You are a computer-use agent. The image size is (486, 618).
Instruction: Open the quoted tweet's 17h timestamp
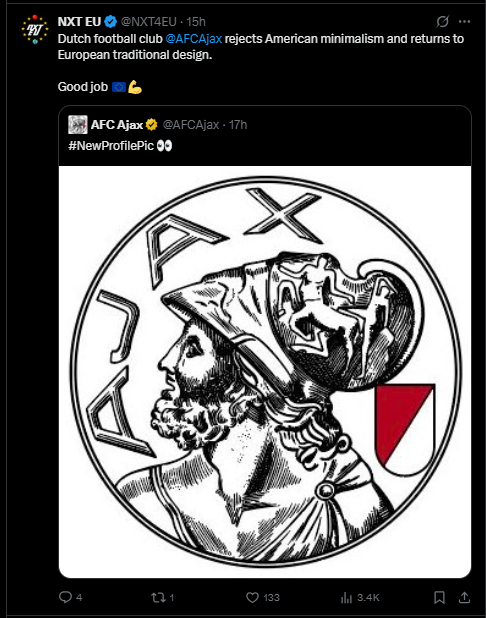(238, 125)
